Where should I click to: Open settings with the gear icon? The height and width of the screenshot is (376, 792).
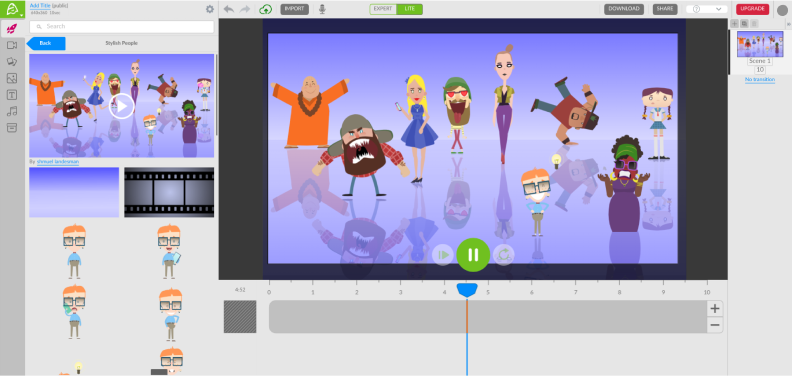[x=210, y=9]
